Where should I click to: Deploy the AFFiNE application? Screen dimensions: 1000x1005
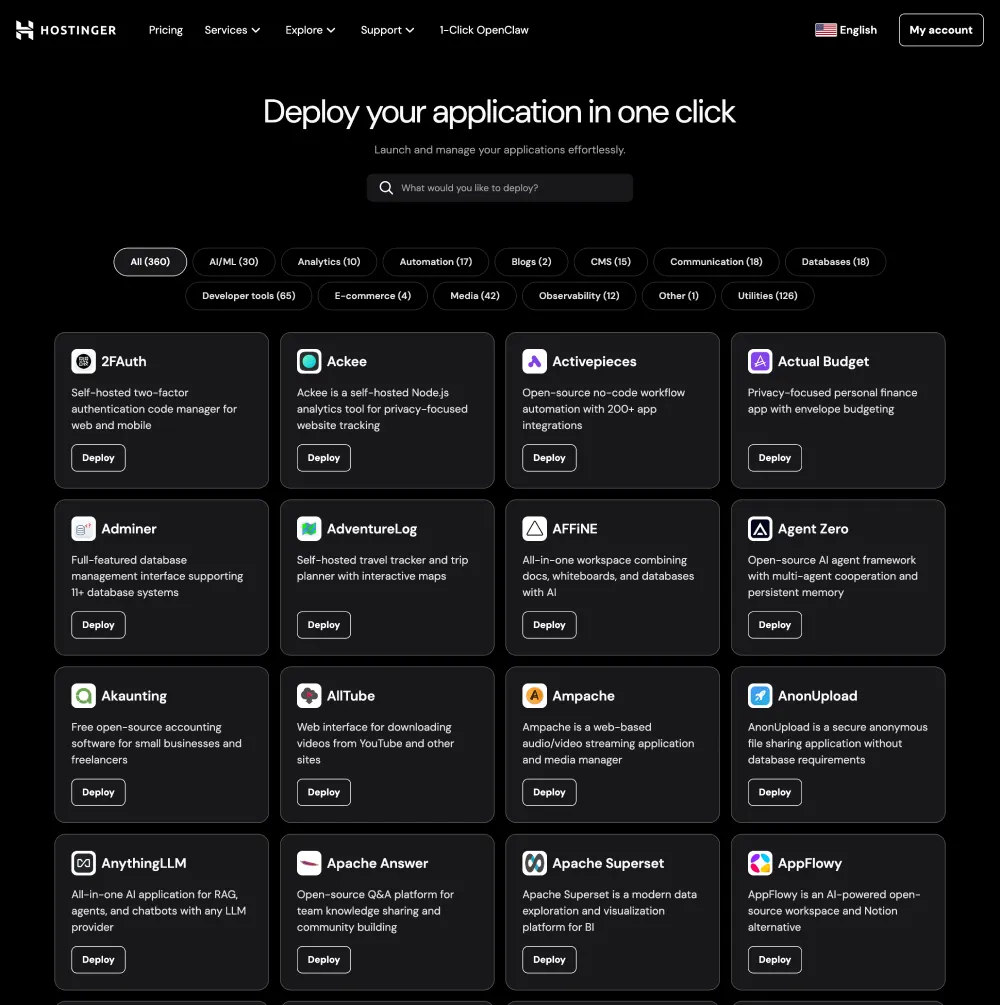[x=549, y=625]
